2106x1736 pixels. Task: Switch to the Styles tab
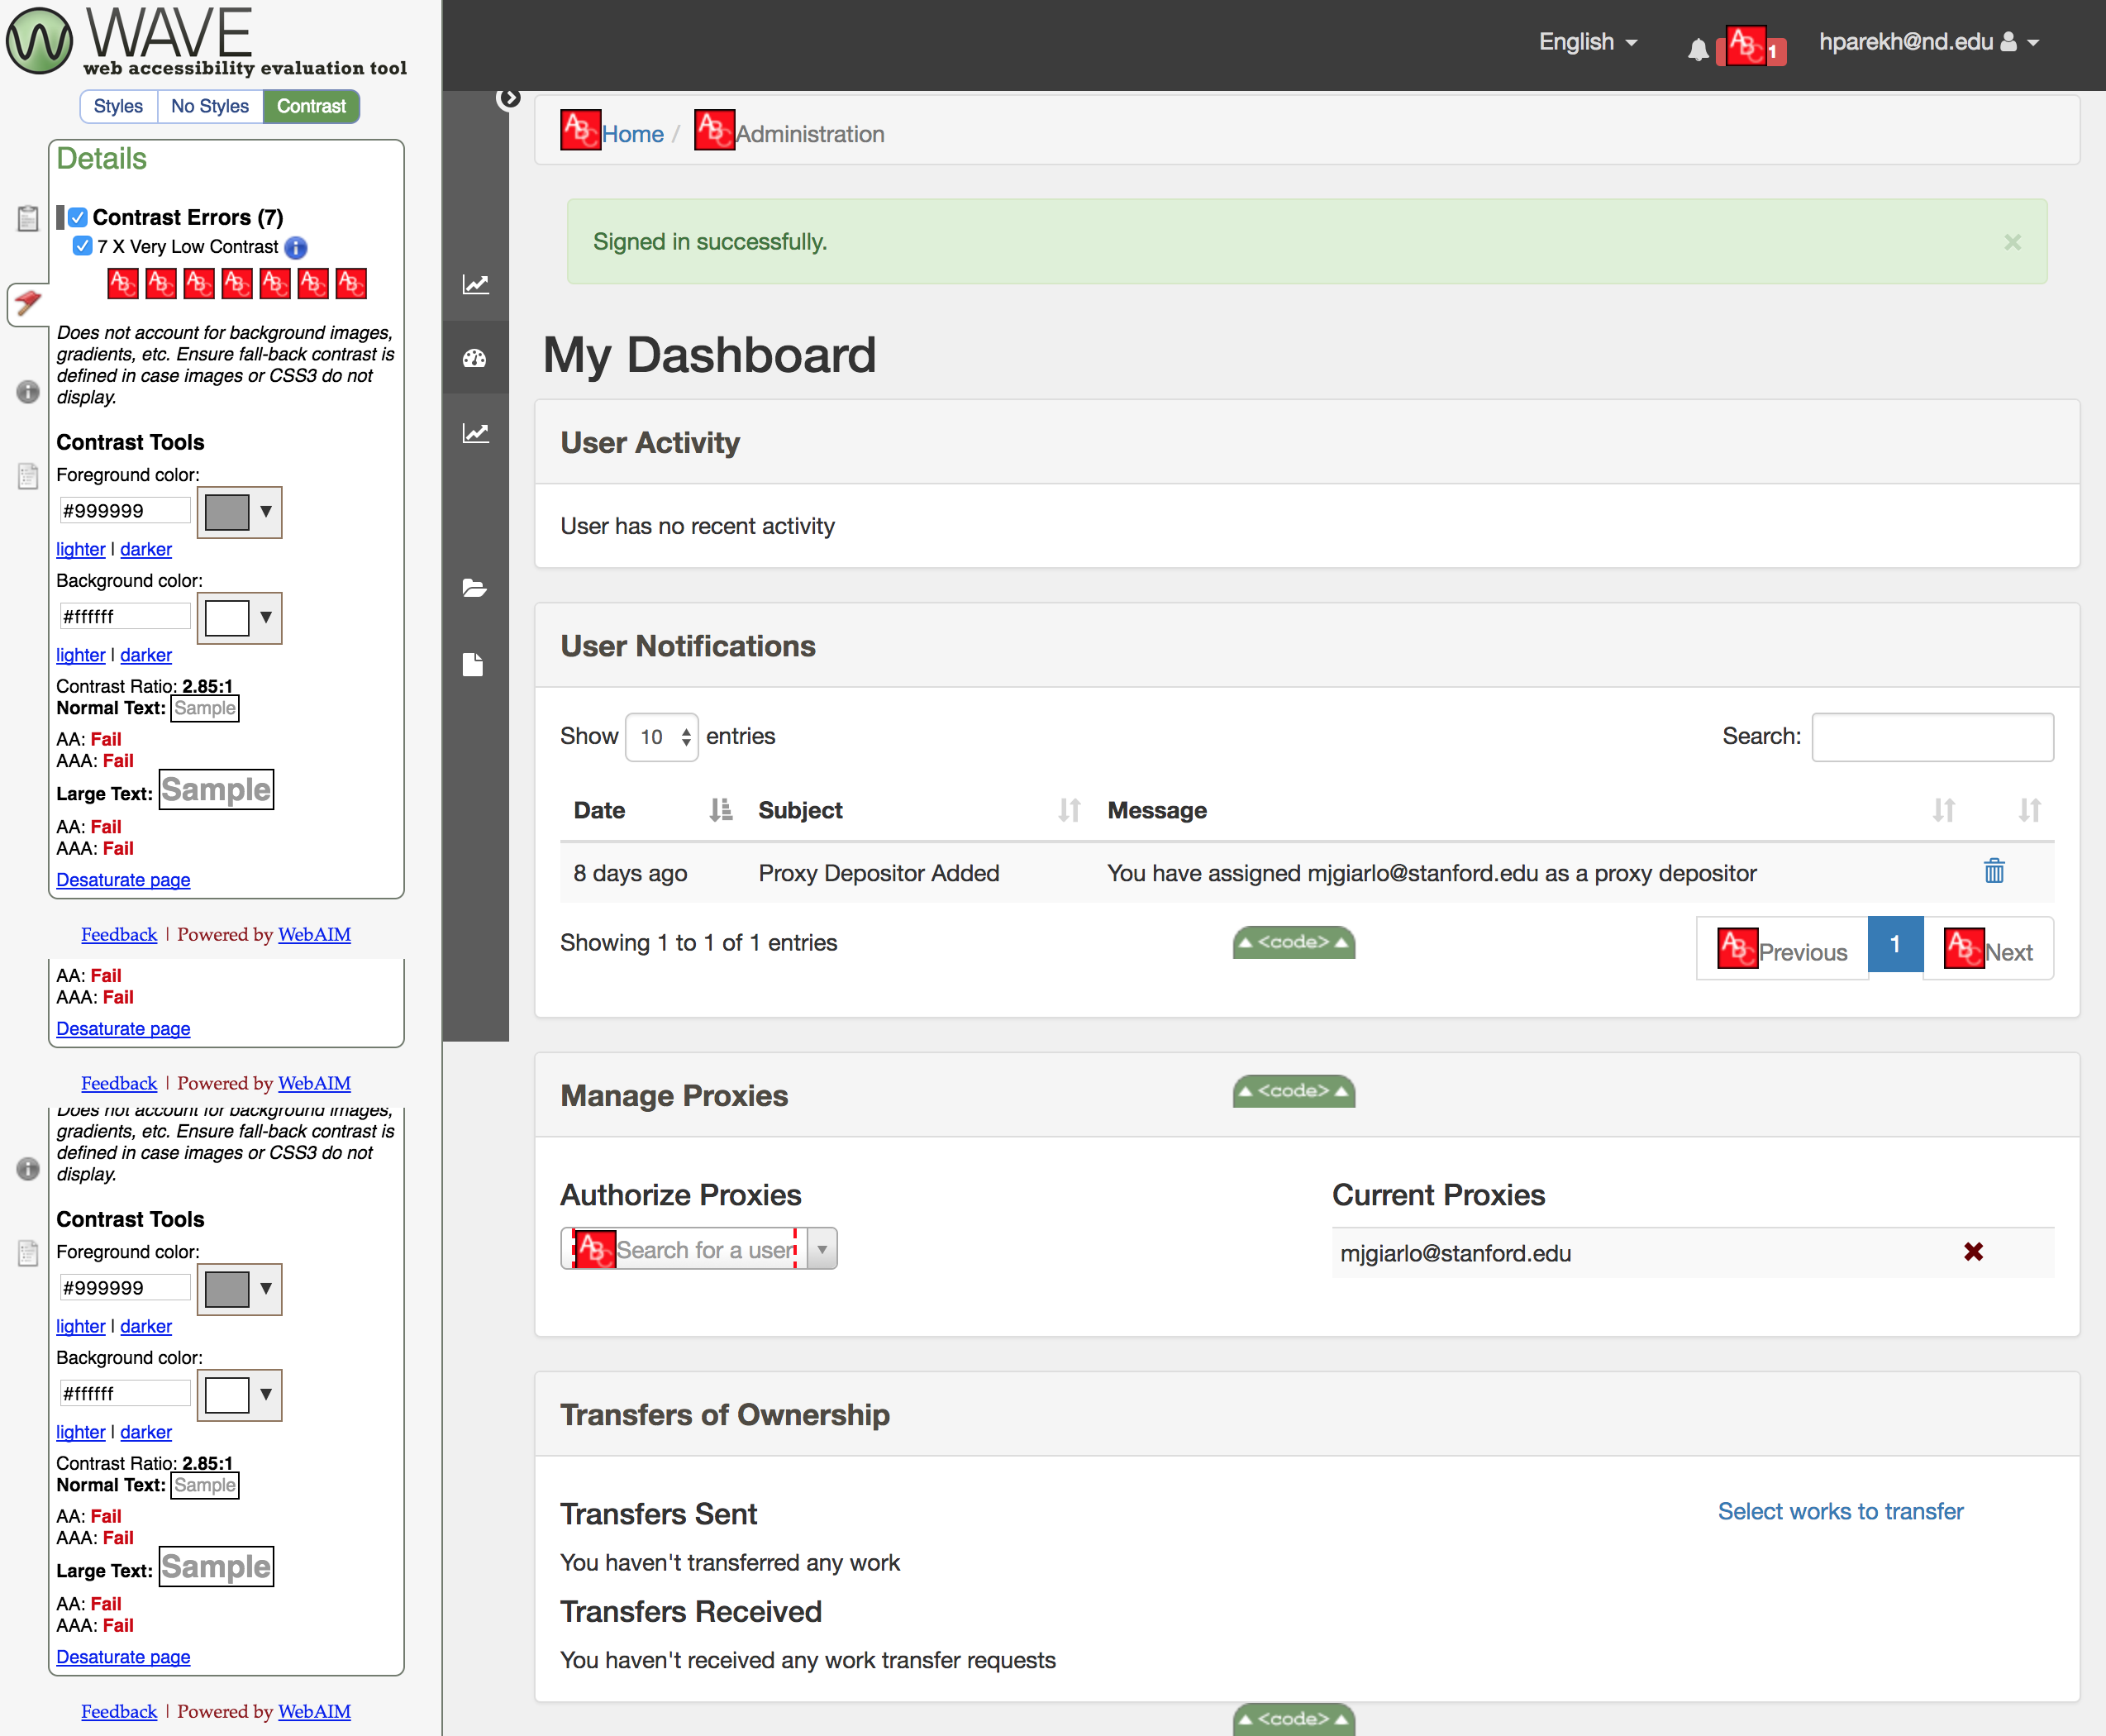[118, 106]
